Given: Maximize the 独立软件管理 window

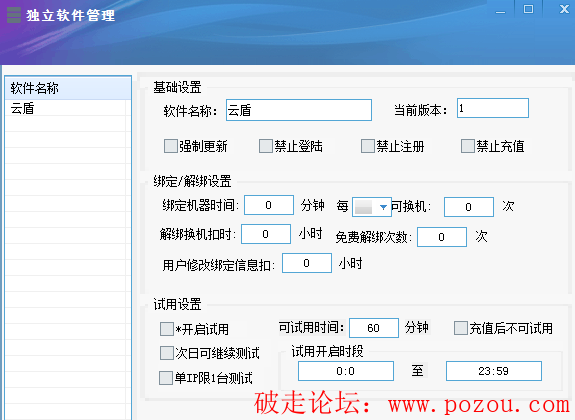Looking at the screenshot, I should coord(528,9).
